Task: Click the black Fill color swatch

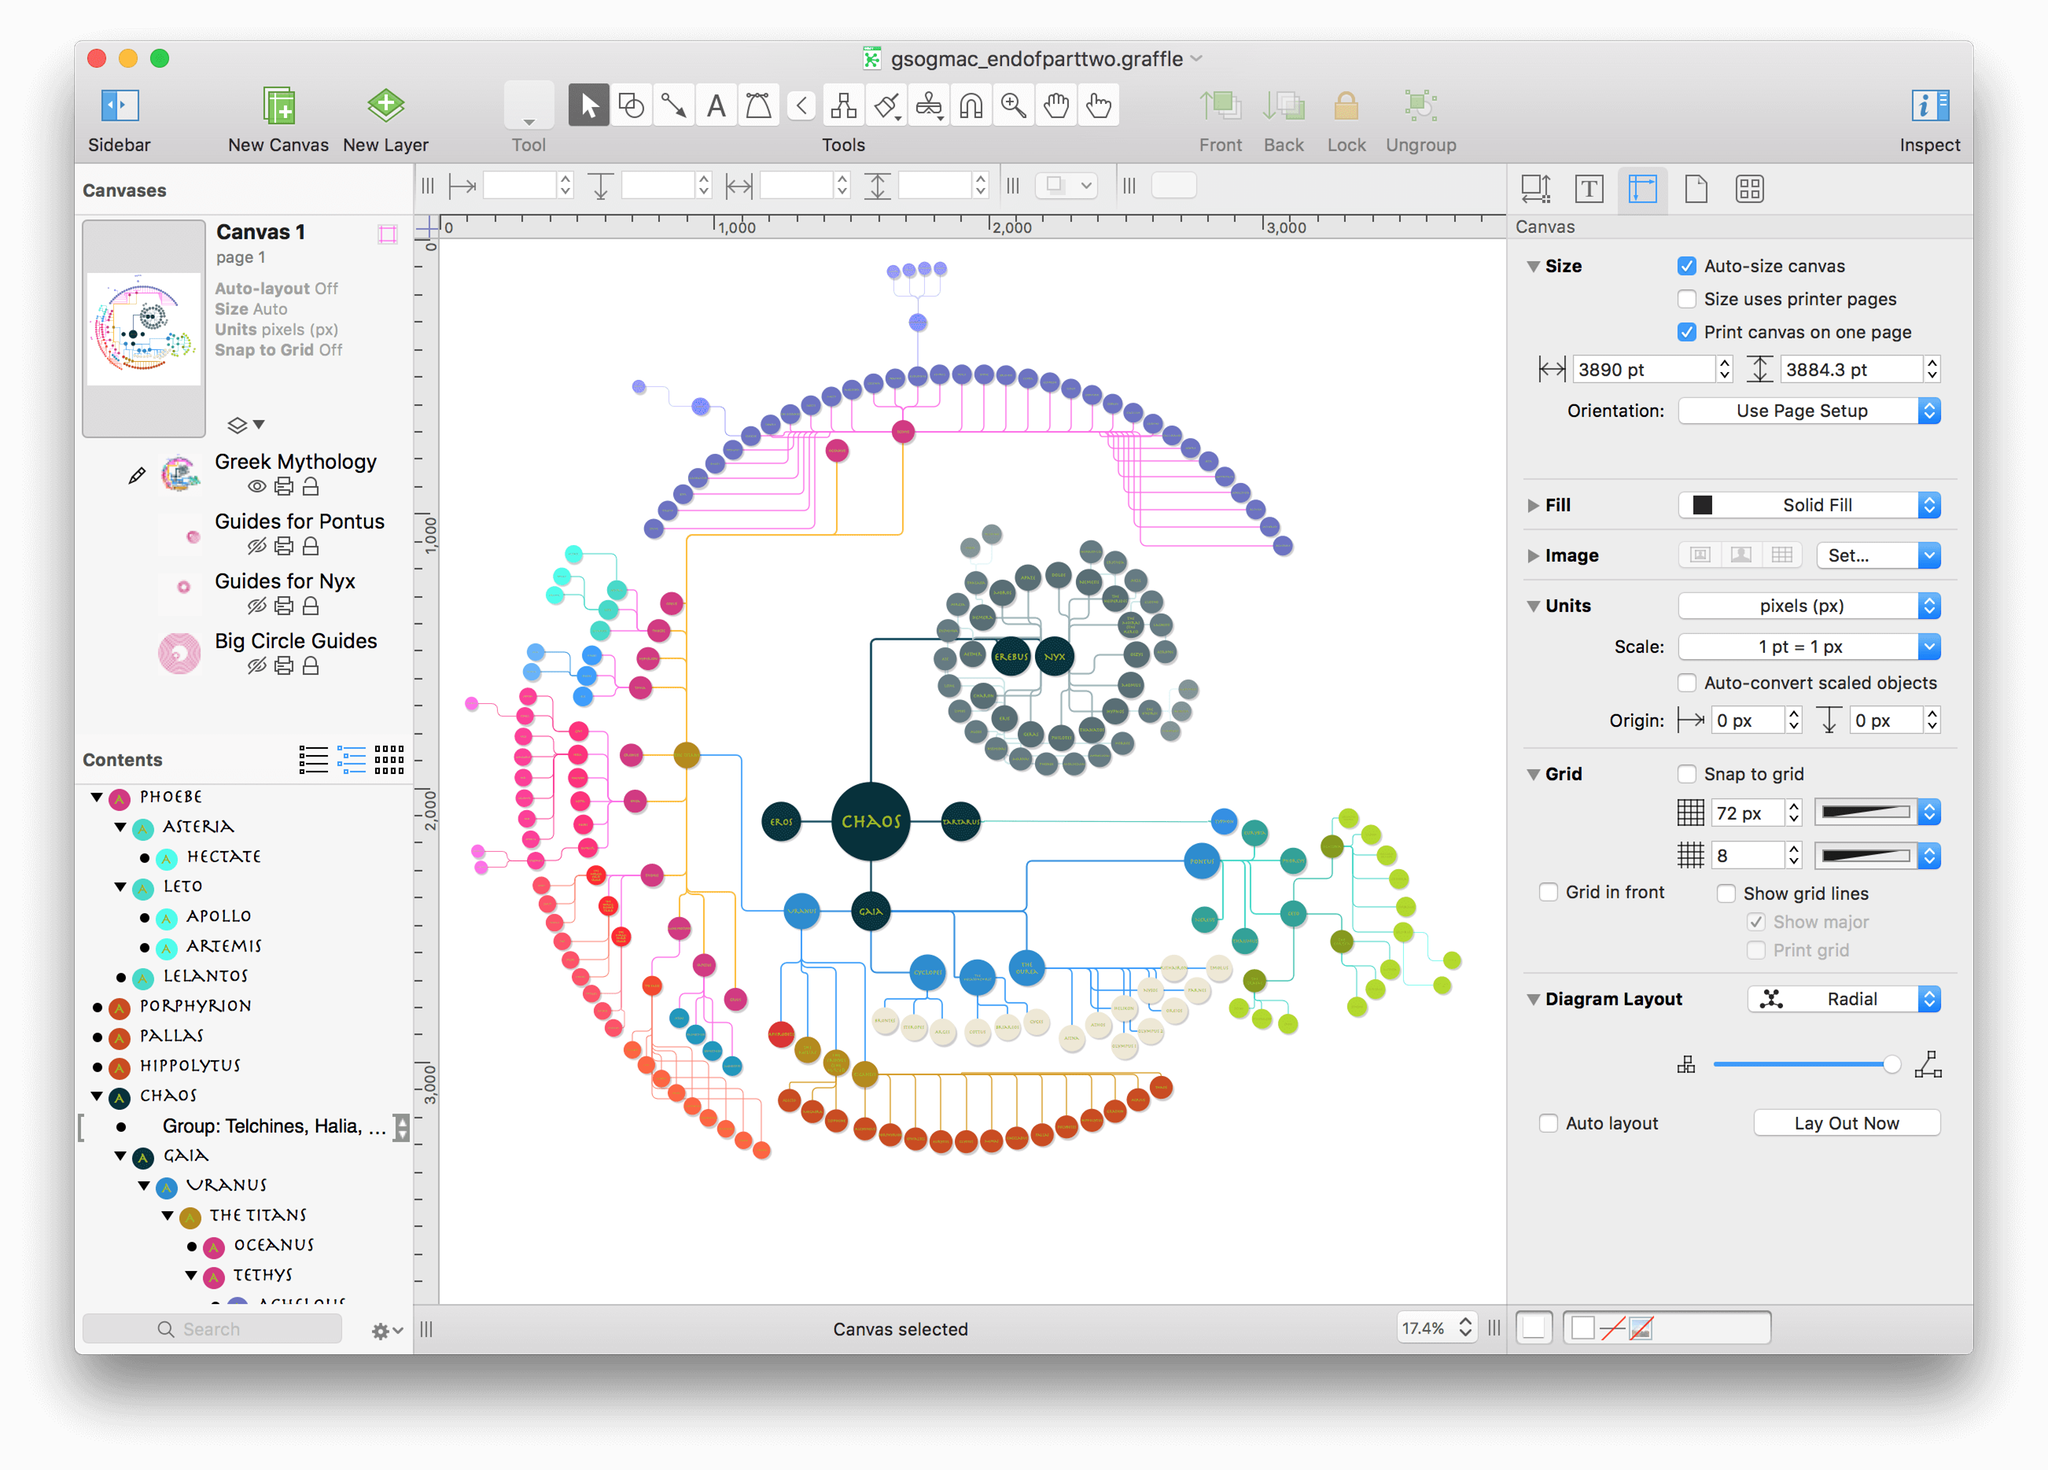Action: (x=1702, y=505)
